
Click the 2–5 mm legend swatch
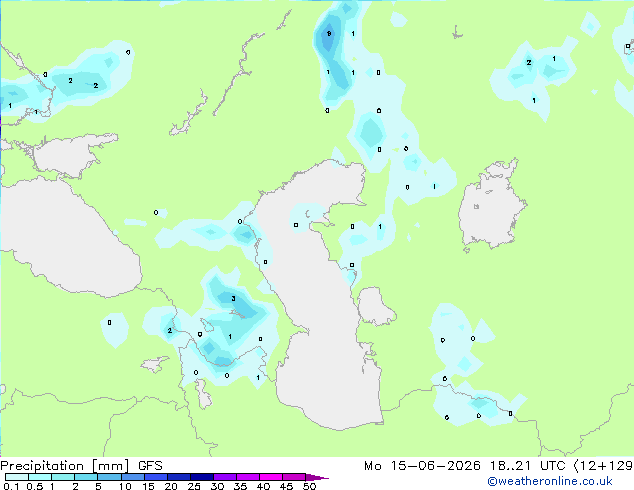pyautogui.click(x=86, y=477)
